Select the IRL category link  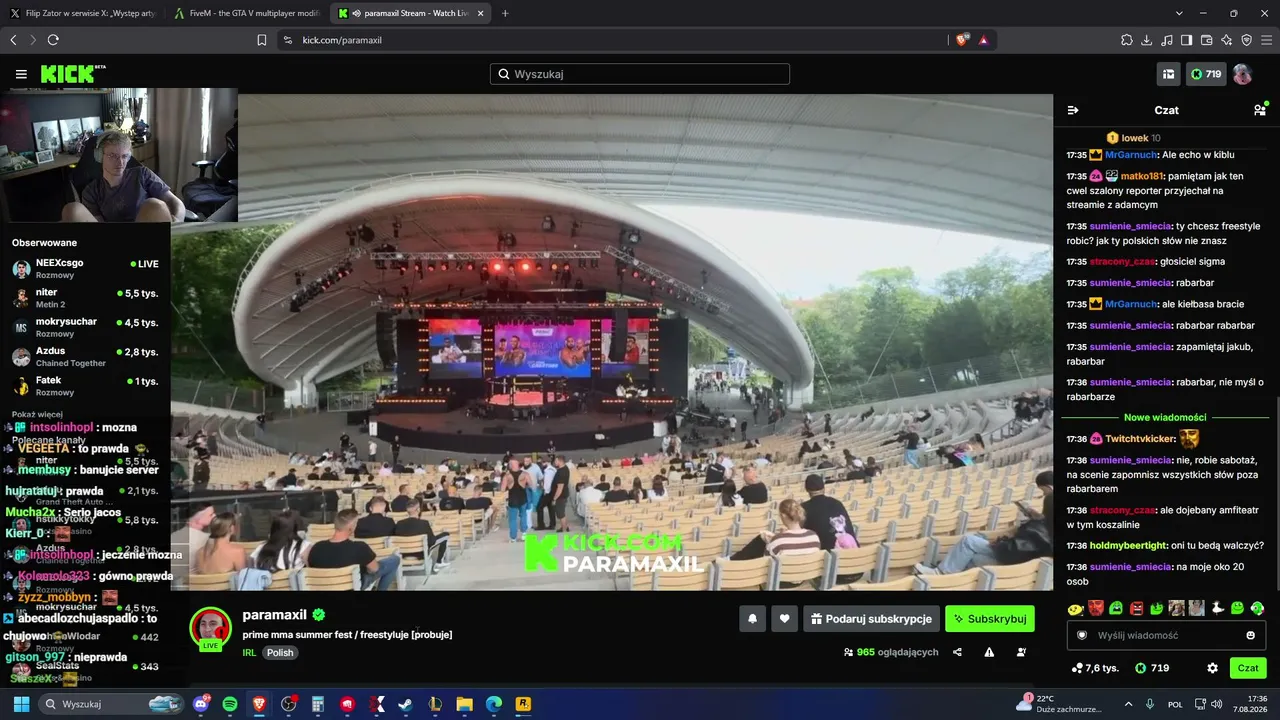(x=249, y=653)
